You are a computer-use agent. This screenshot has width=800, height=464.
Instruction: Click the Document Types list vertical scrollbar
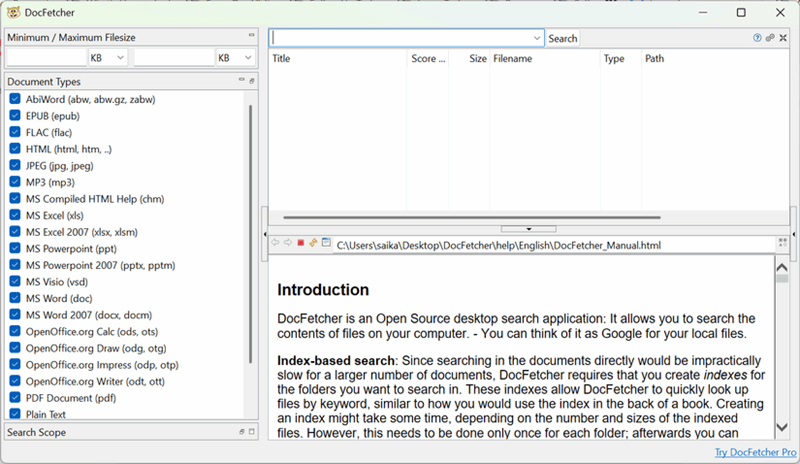click(251, 234)
